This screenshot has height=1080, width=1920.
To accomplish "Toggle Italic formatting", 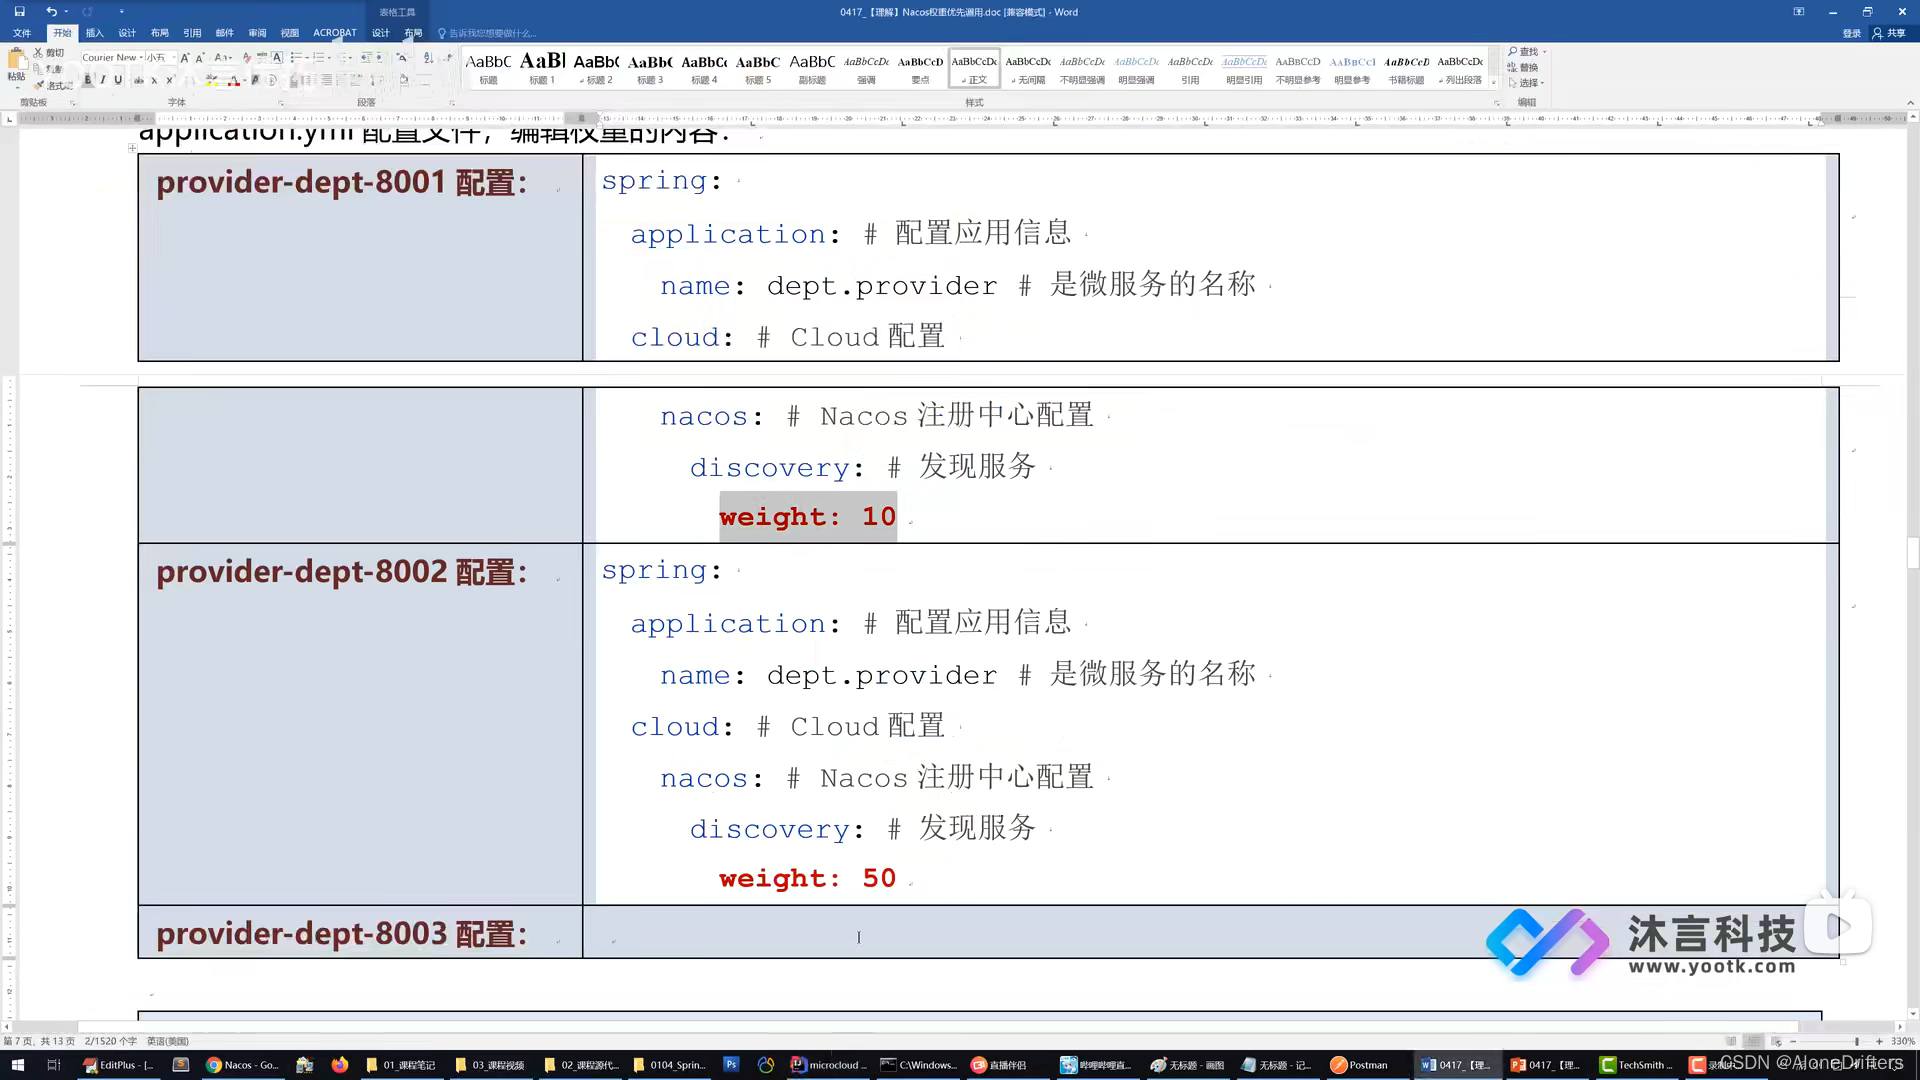I will click(x=102, y=80).
